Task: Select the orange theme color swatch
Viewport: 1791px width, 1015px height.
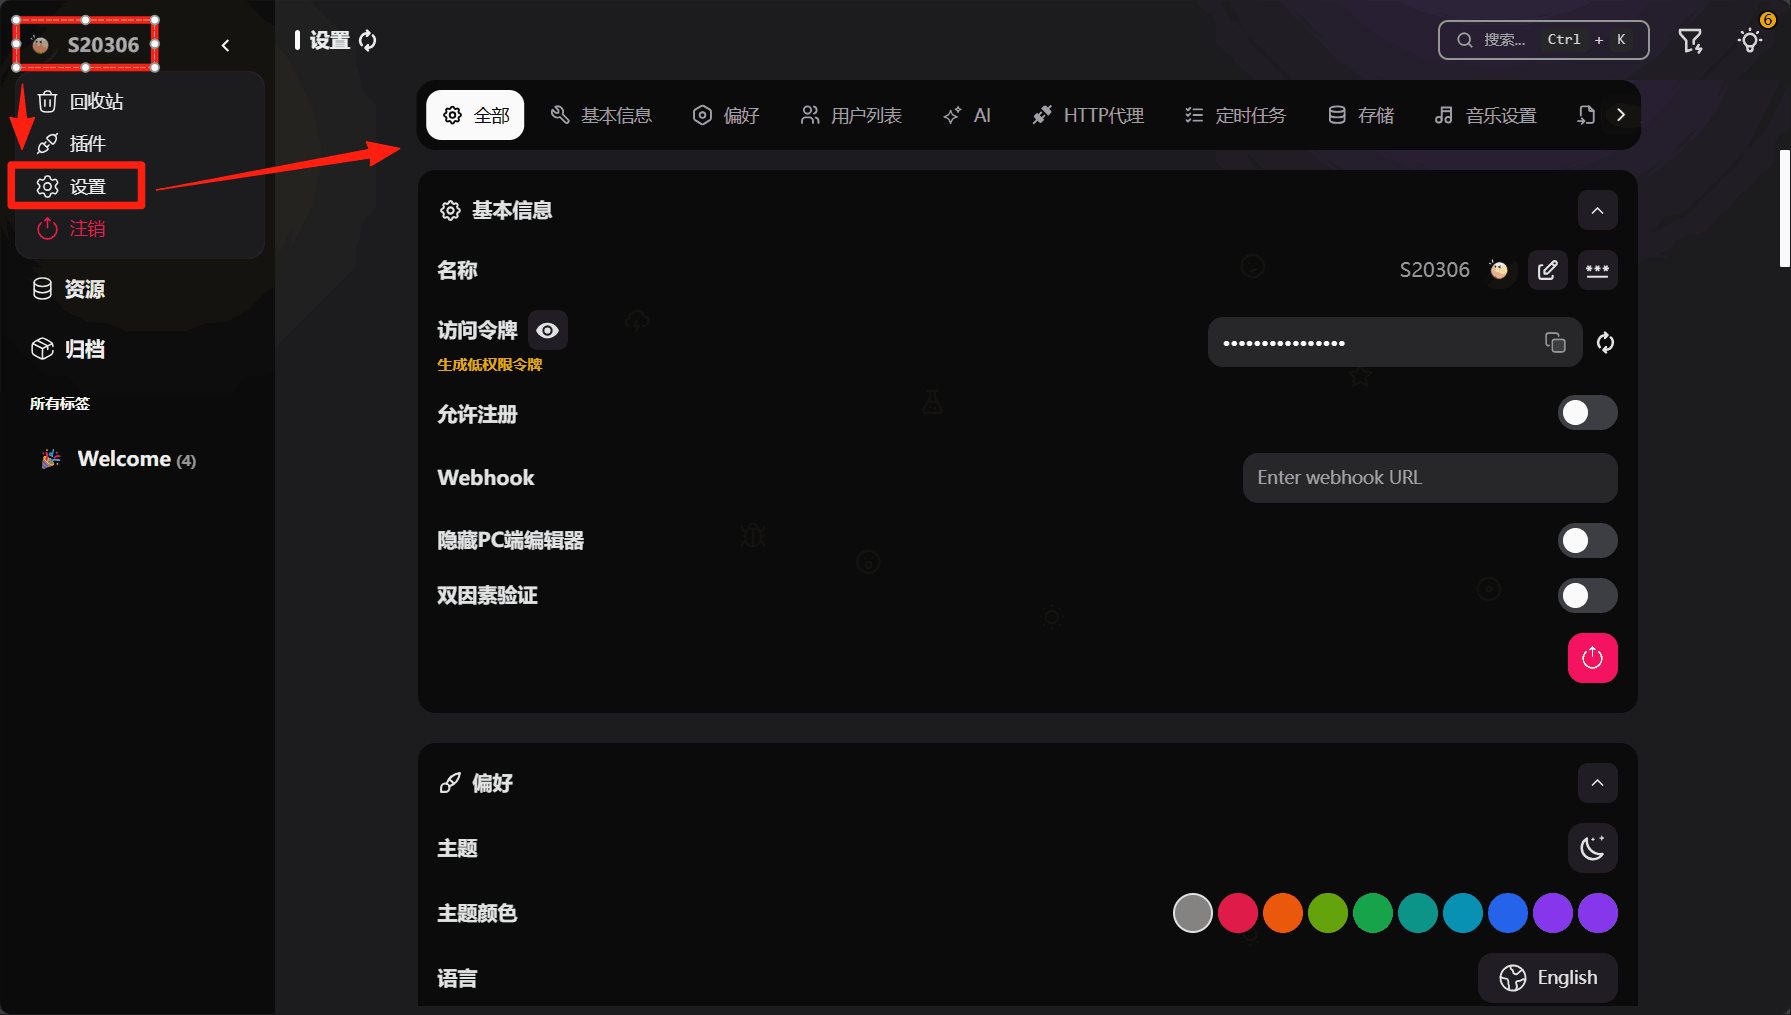Action: click(x=1282, y=913)
